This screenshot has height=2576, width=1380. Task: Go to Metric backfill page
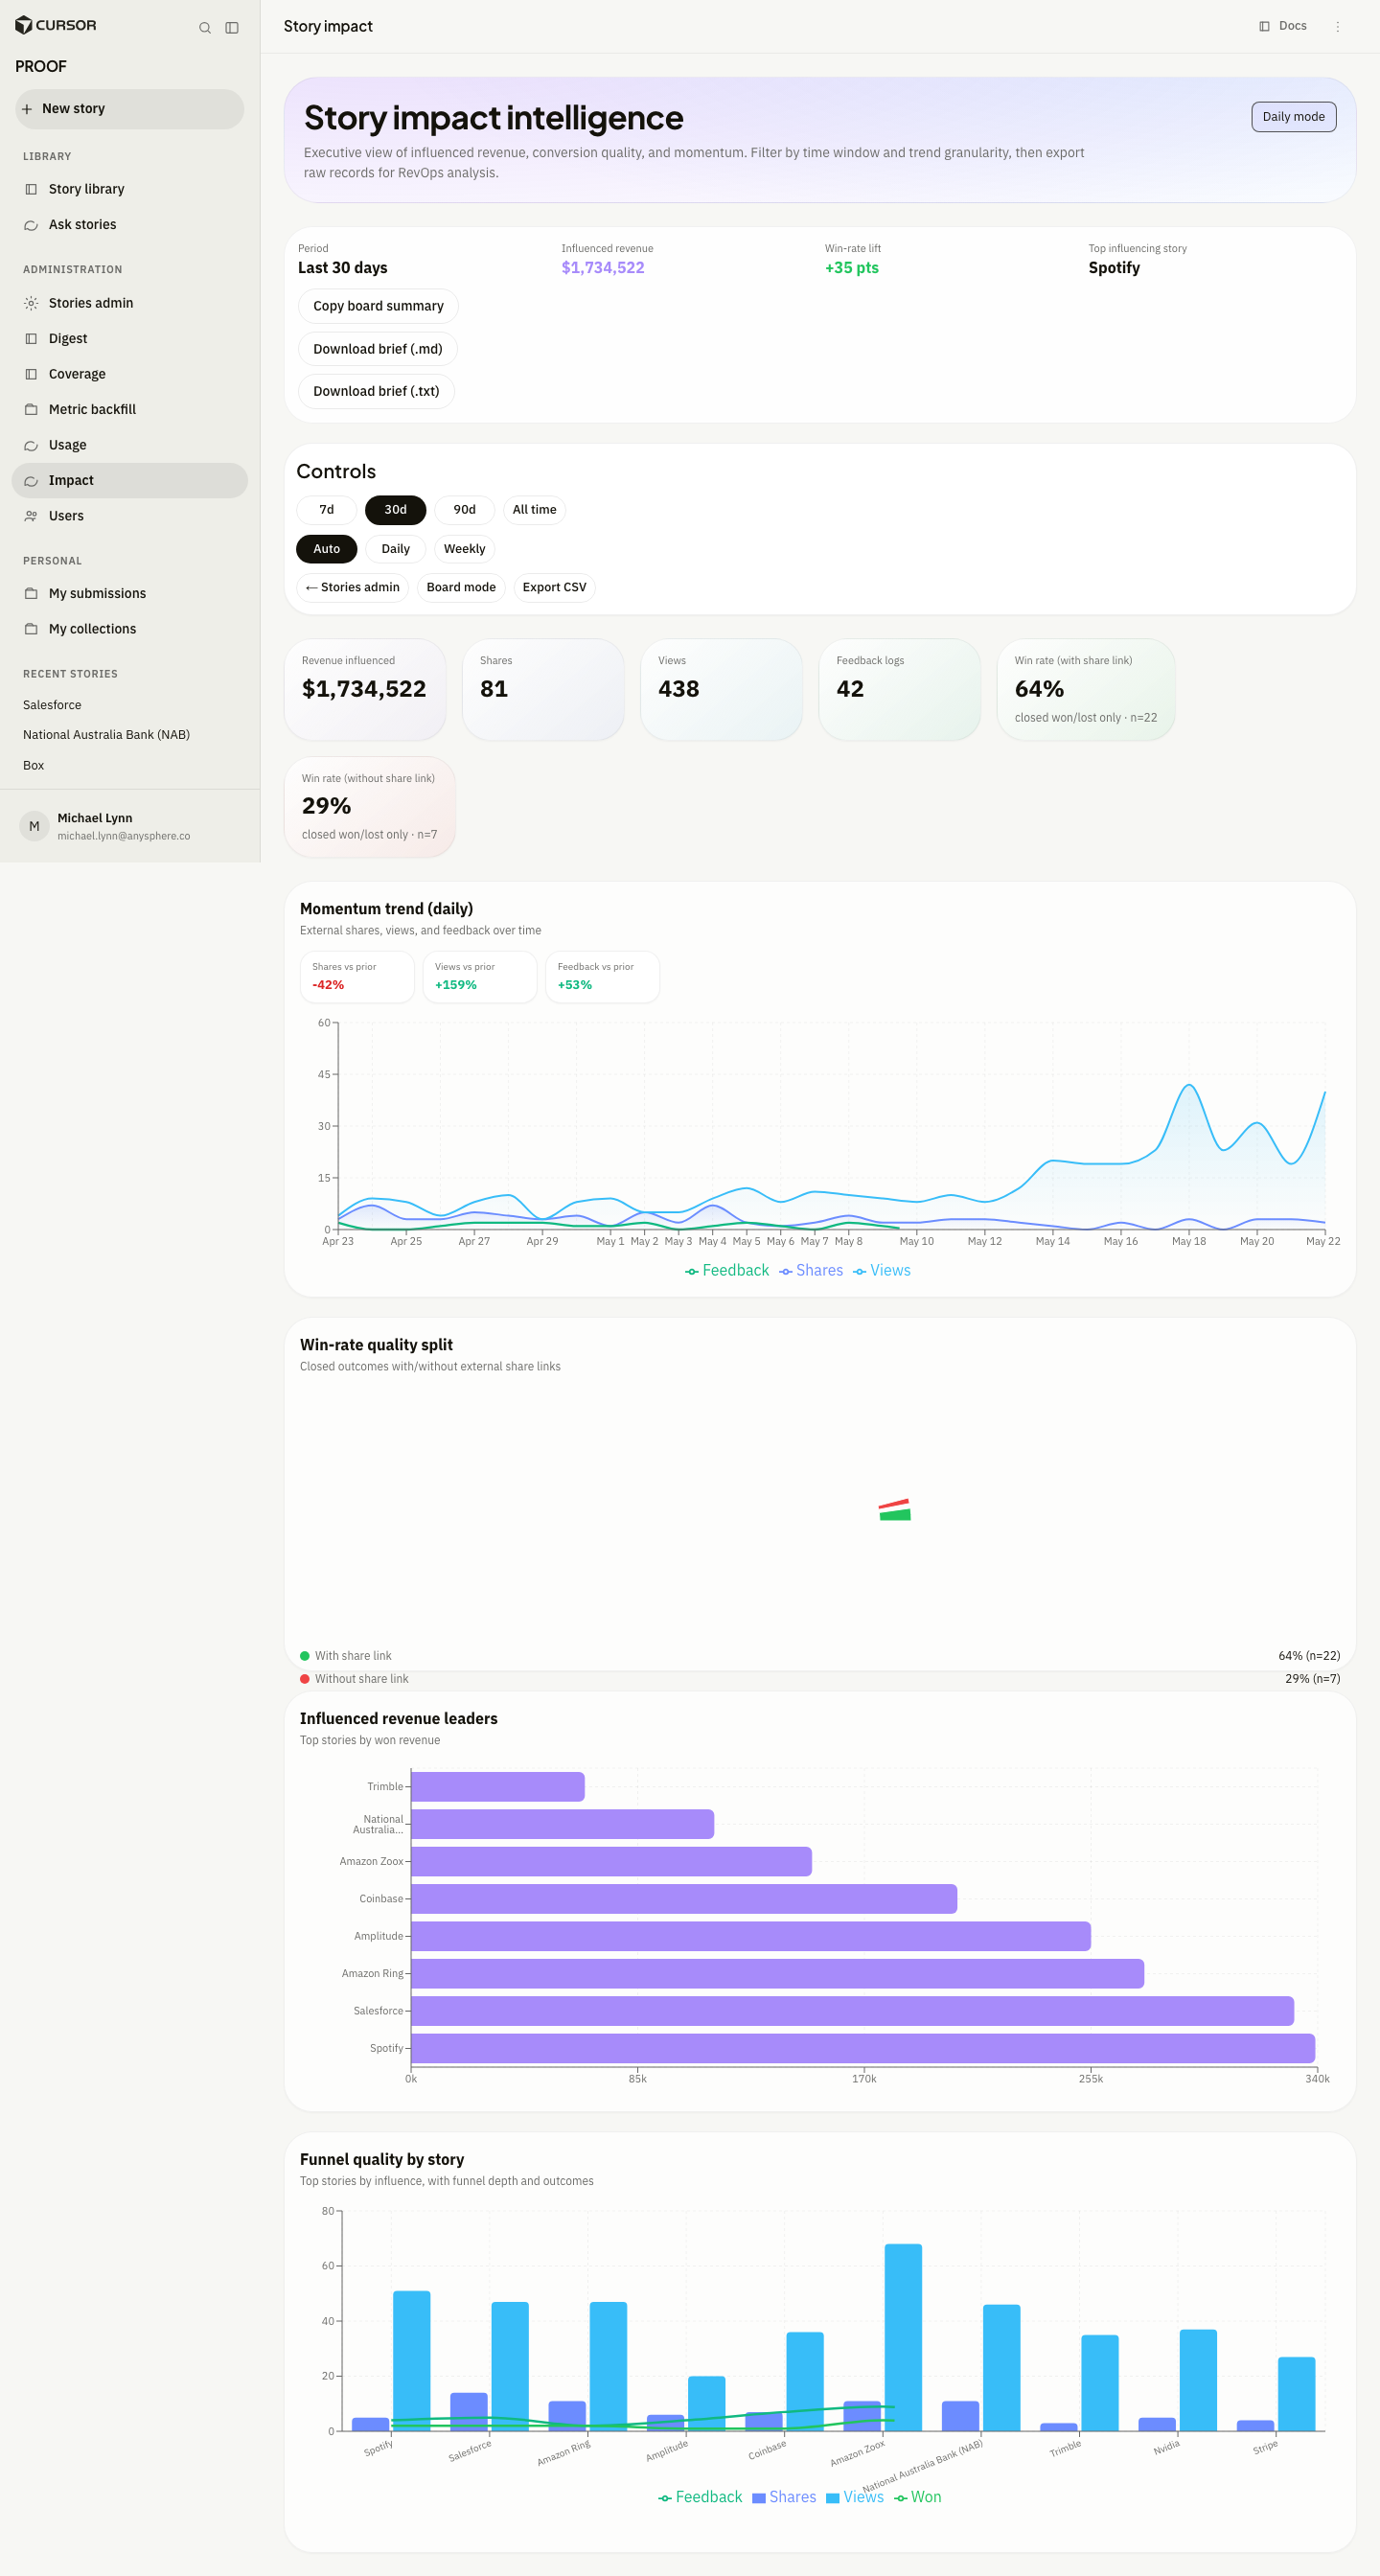click(129, 410)
